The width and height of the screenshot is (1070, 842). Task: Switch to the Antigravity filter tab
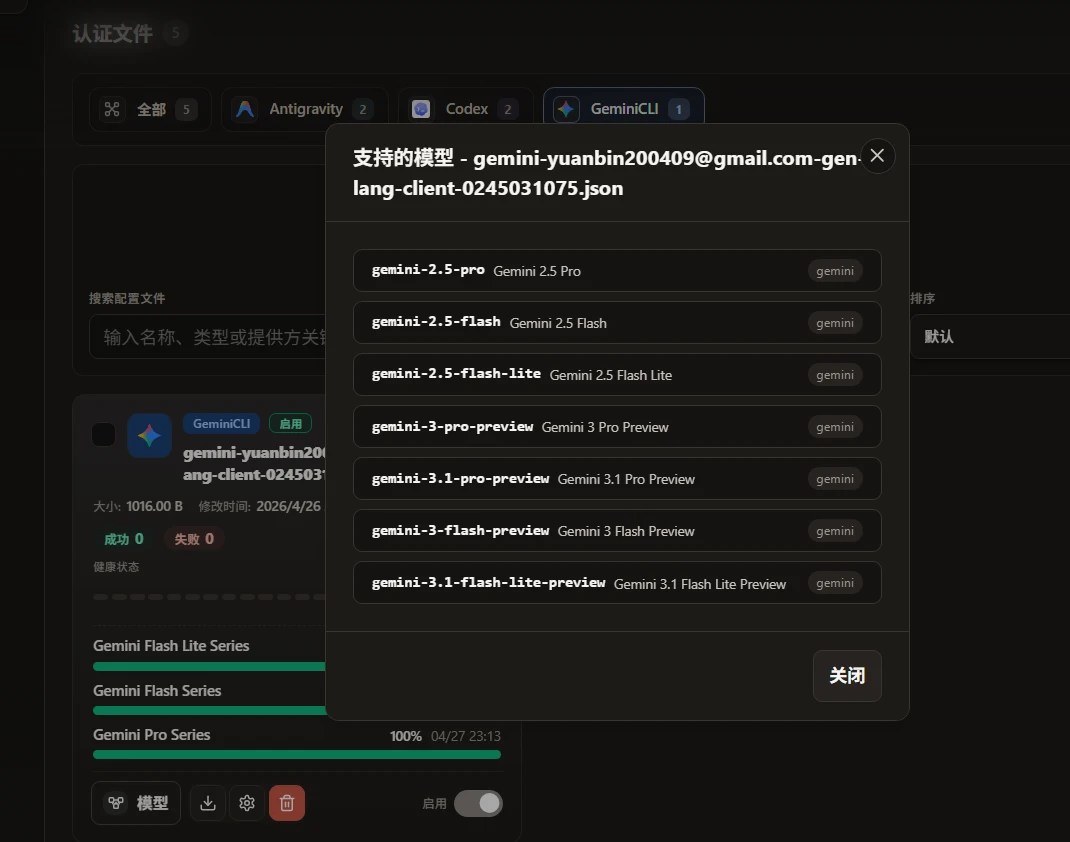point(304,109)
